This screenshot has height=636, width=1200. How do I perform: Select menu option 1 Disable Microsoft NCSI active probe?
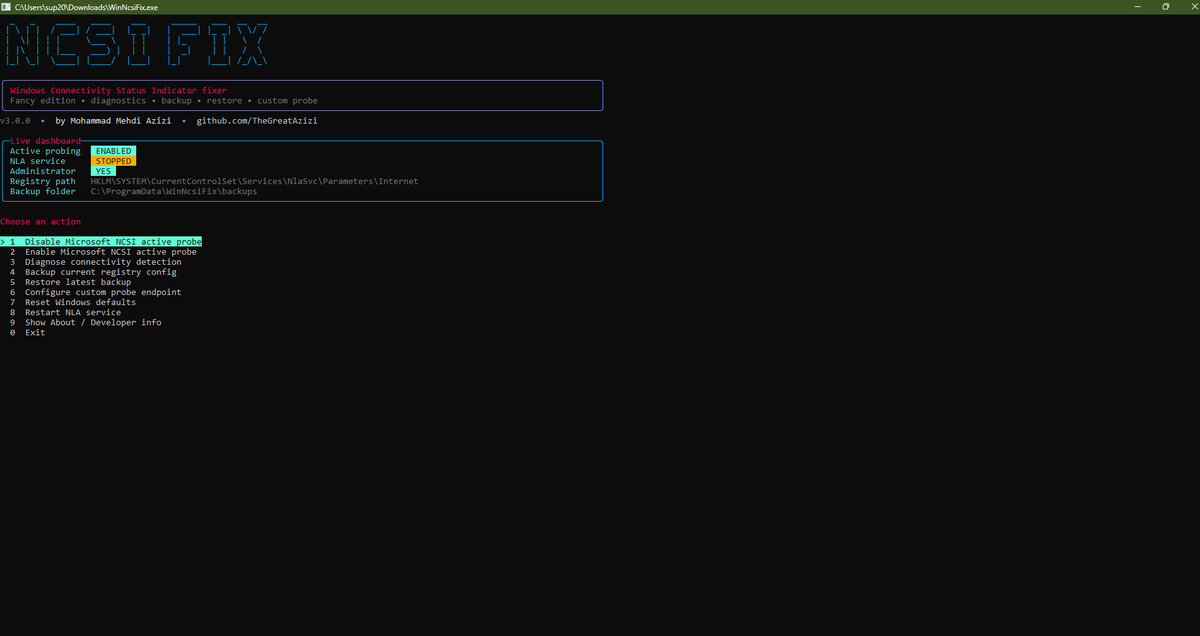101,242
